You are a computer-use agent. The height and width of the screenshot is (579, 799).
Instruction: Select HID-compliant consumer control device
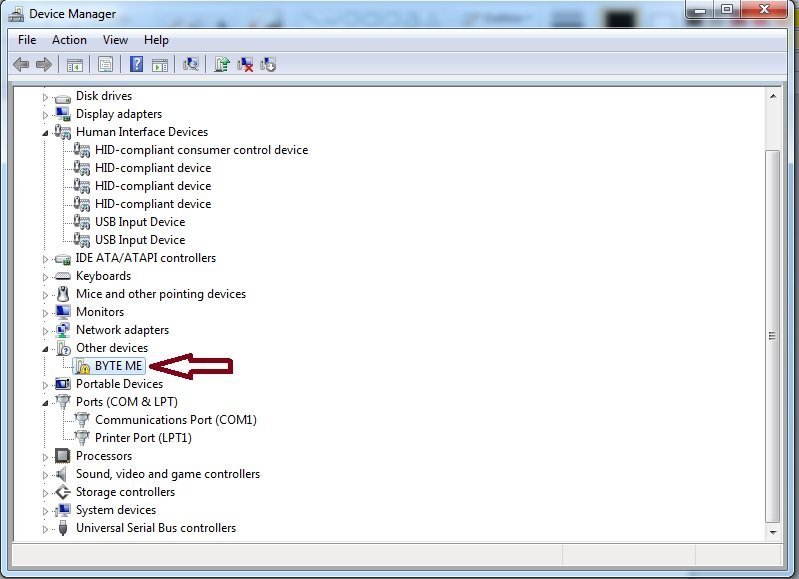coord(201,150)
